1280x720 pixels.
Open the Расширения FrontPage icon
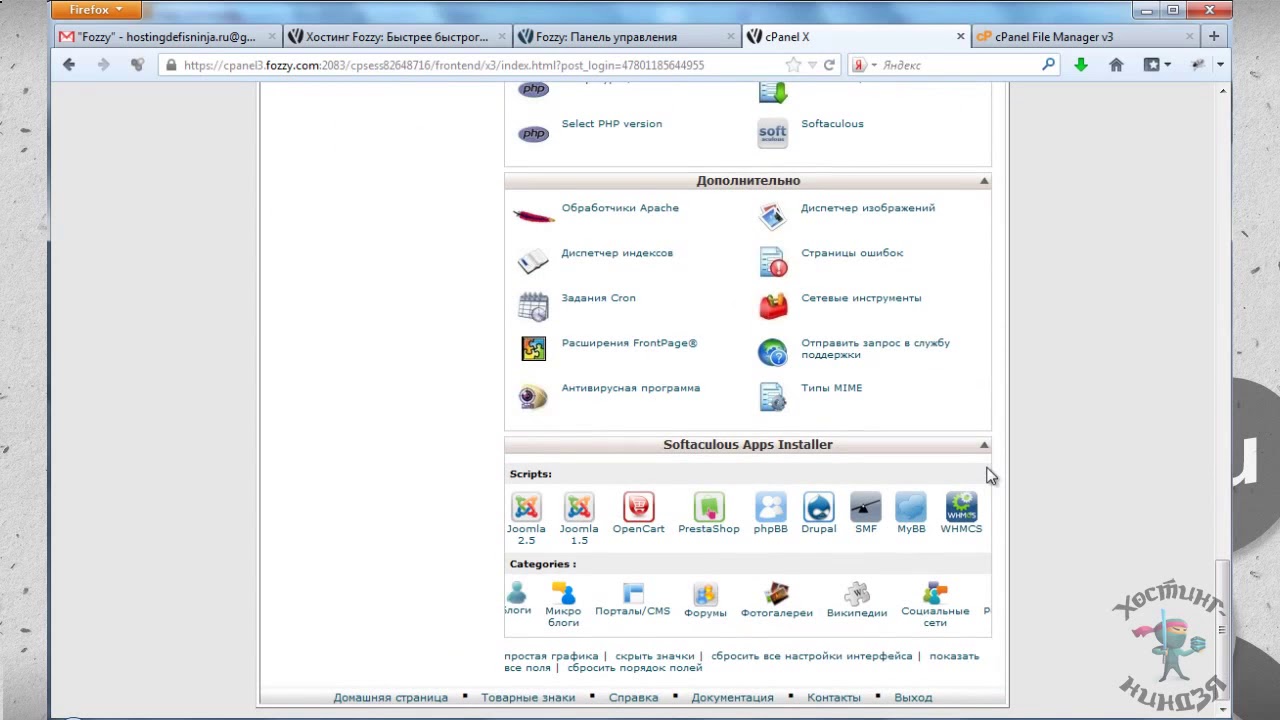(x=533, y=349)
